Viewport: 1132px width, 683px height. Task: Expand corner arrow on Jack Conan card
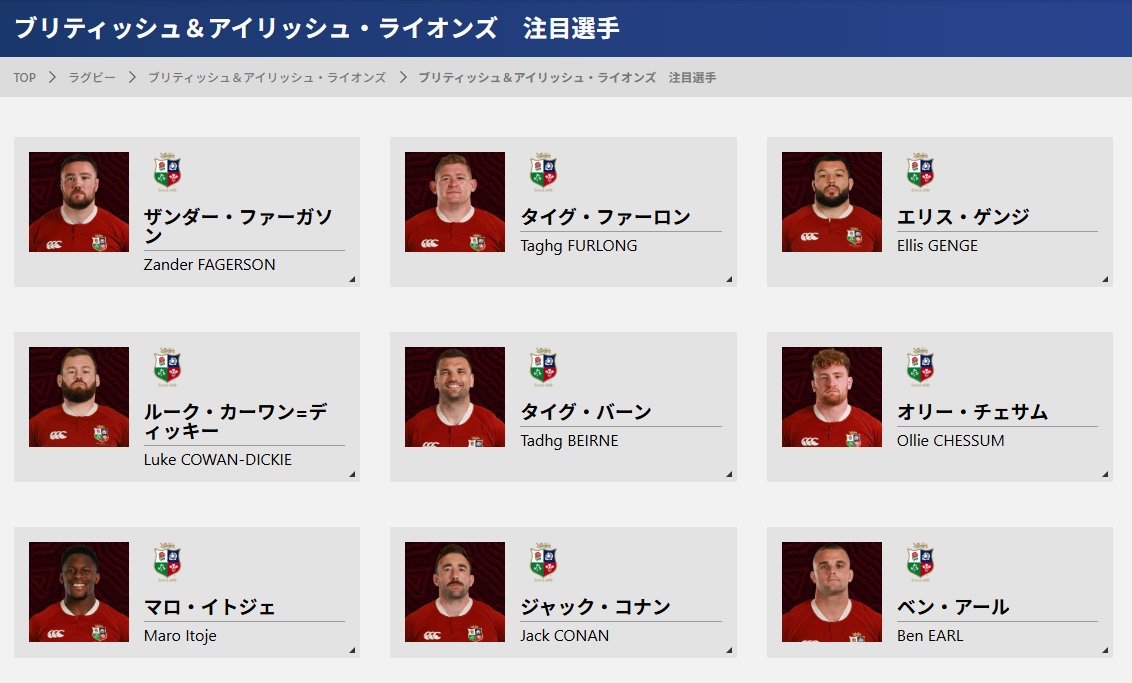click(x=729, y=651)
